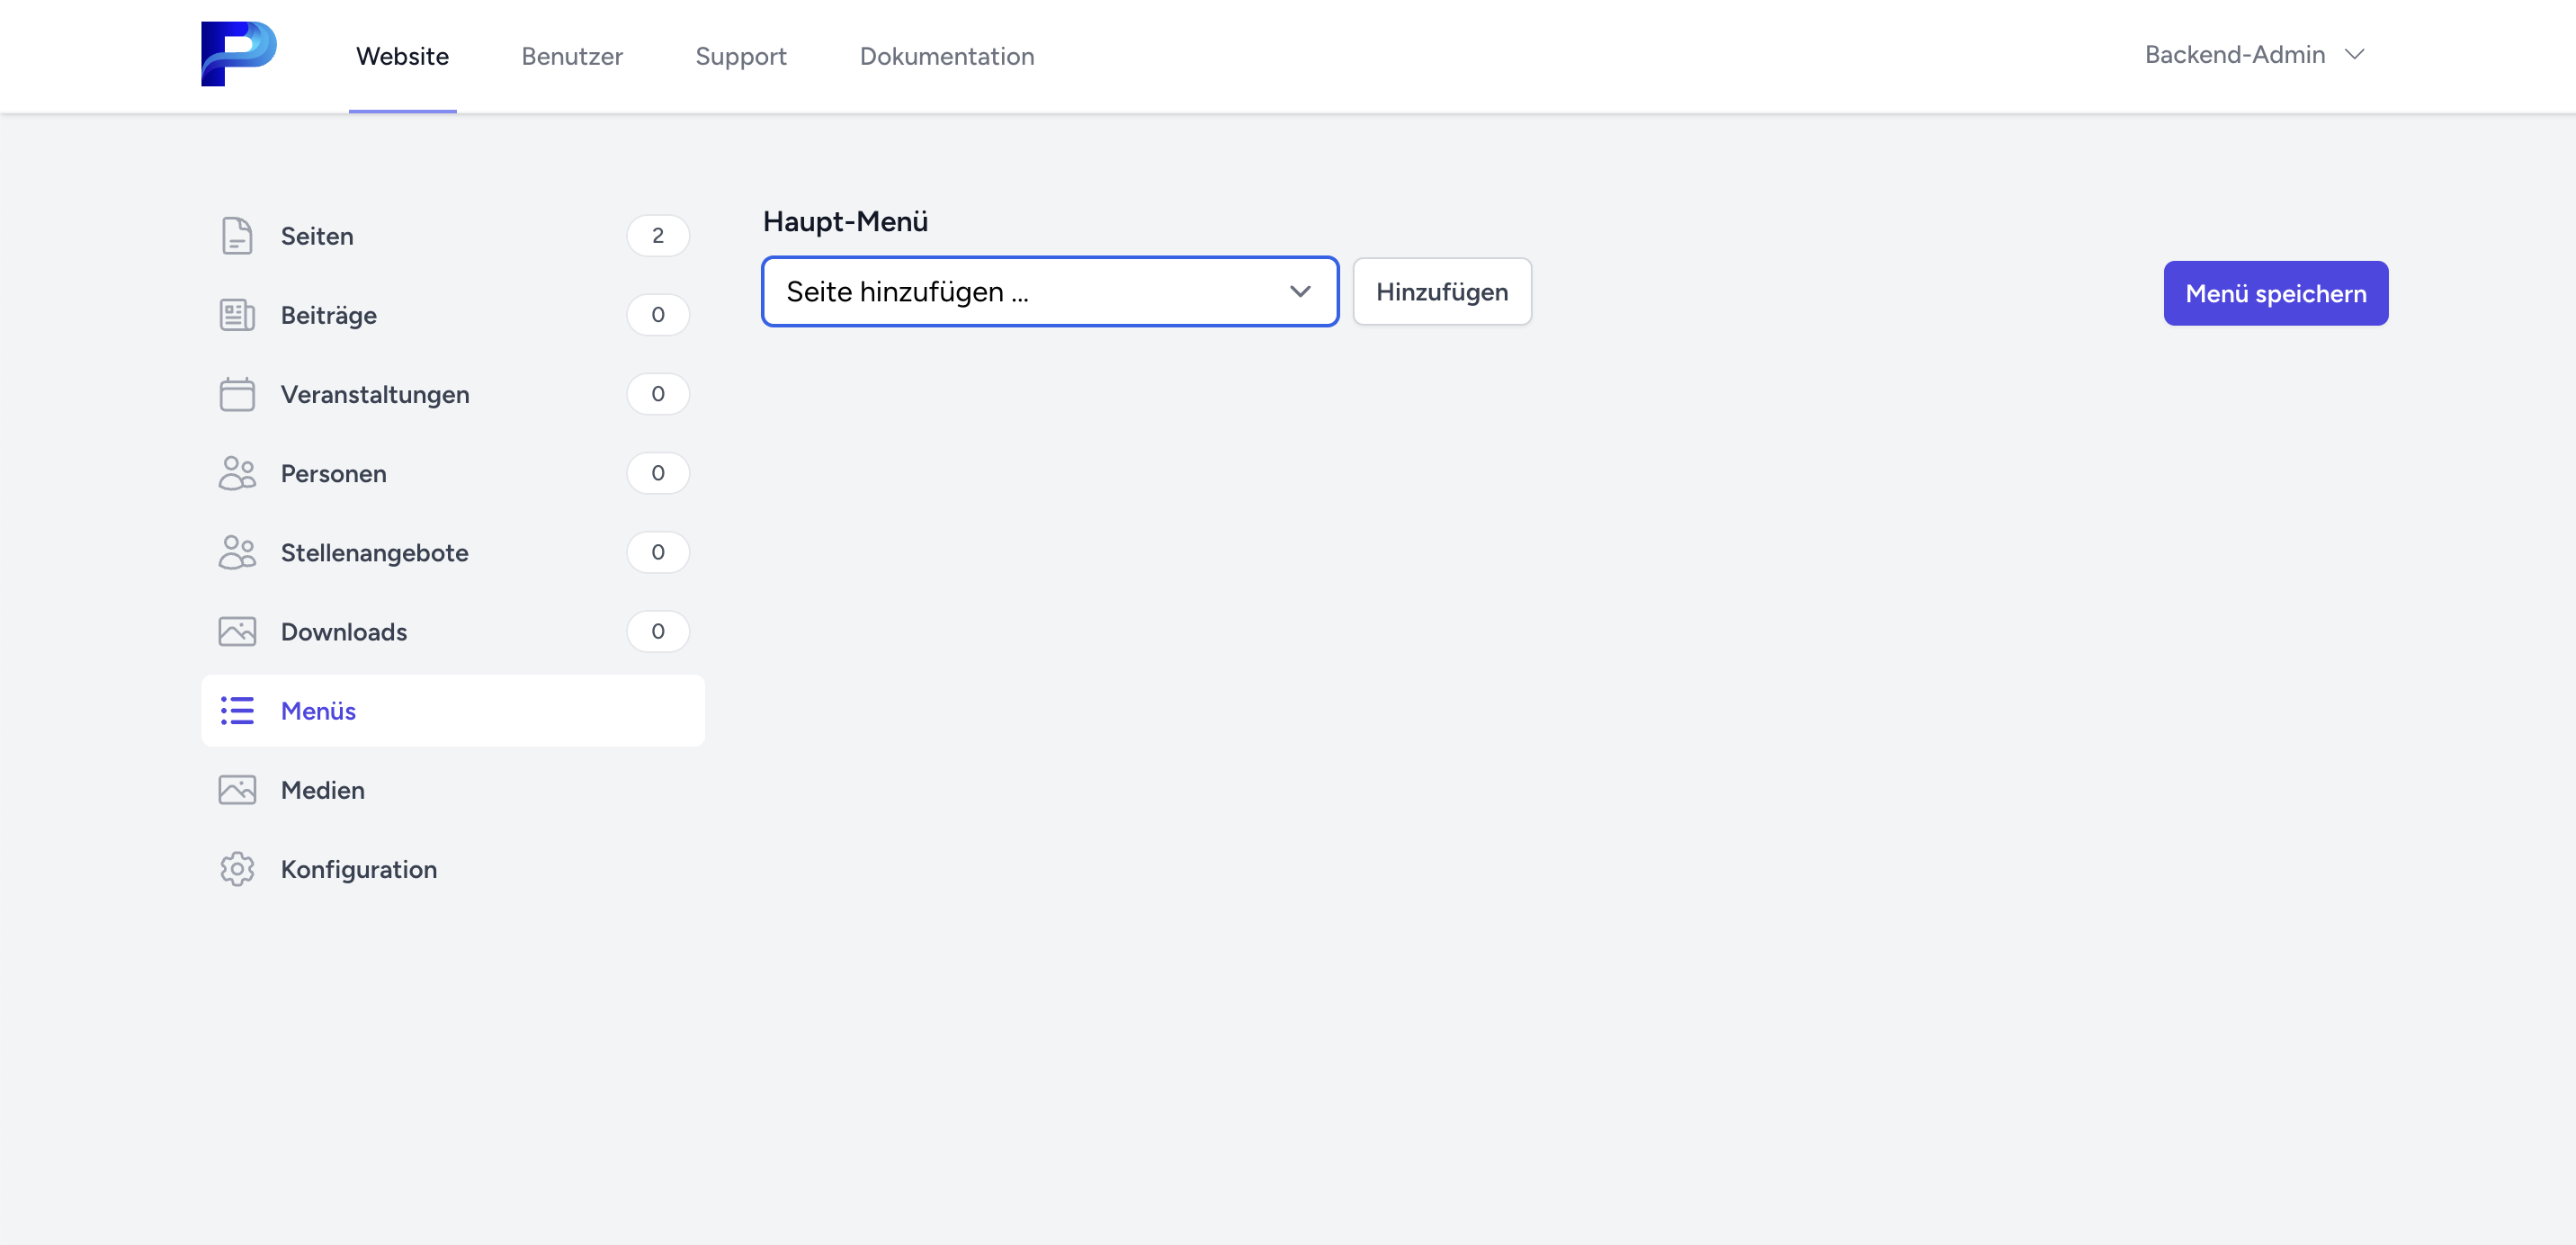Click the Stellenangebote people icon
The image size is (2576, 1245).
click(x=237, y=552)
